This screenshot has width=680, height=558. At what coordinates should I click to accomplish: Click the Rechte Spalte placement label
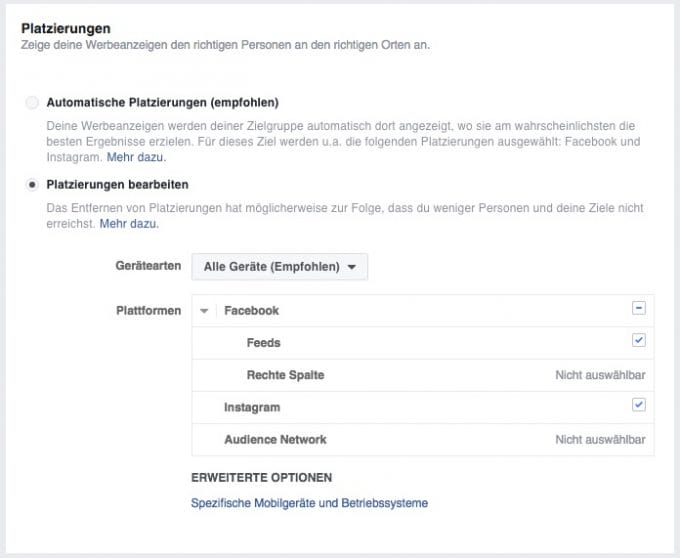tap(285, 375)
